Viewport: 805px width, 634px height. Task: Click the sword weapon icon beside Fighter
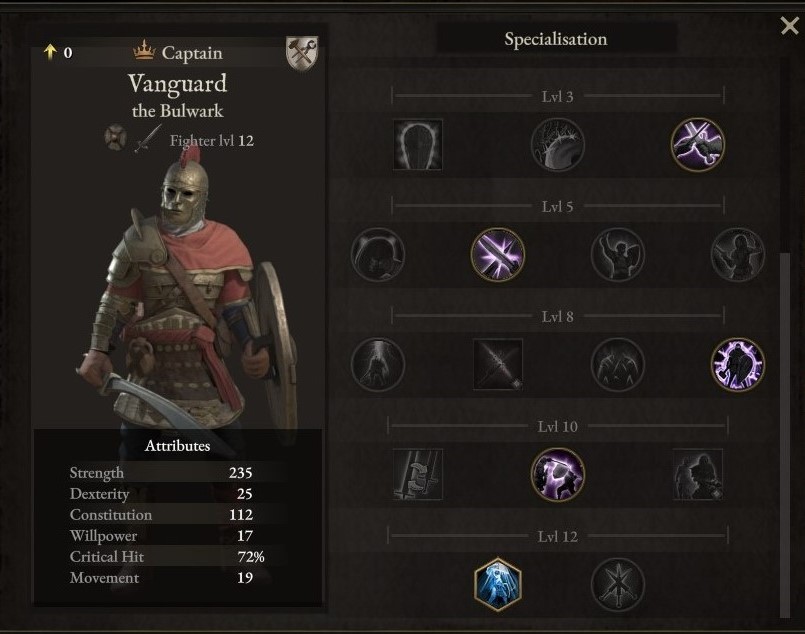148,139
